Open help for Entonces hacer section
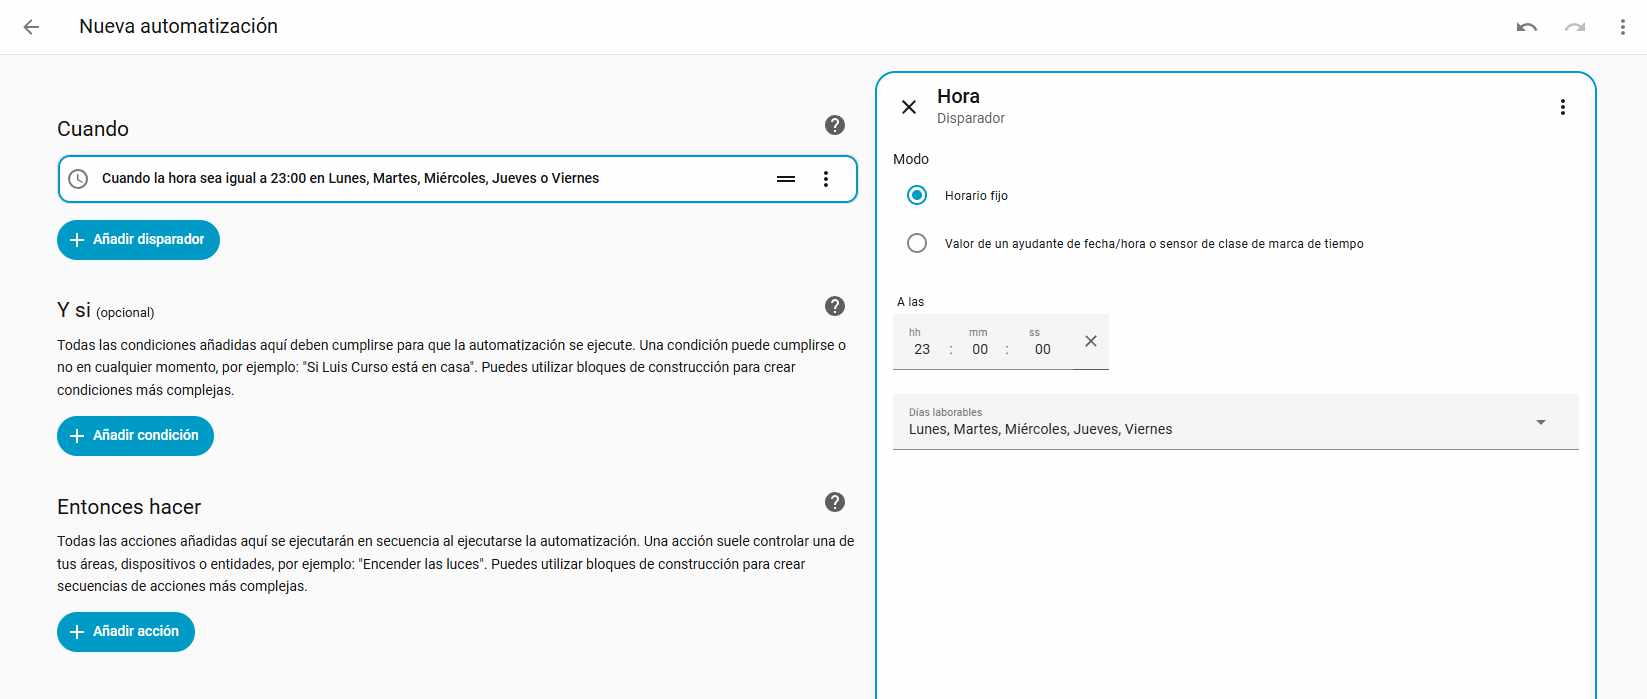The image size is (1647, 699). pyautogui.click(x=835, y=502)
